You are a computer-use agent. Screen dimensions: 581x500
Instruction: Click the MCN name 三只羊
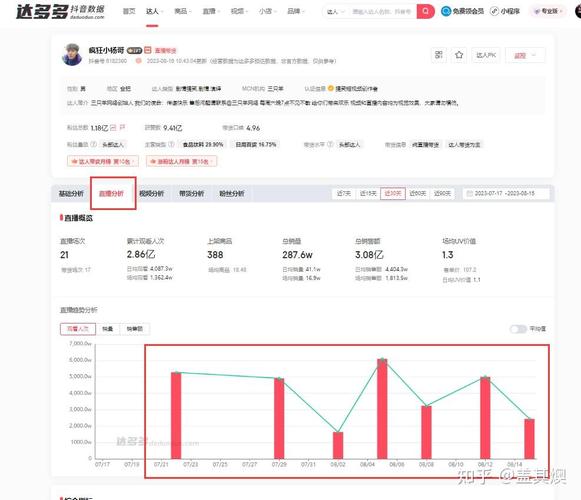(x=275, y=89)
